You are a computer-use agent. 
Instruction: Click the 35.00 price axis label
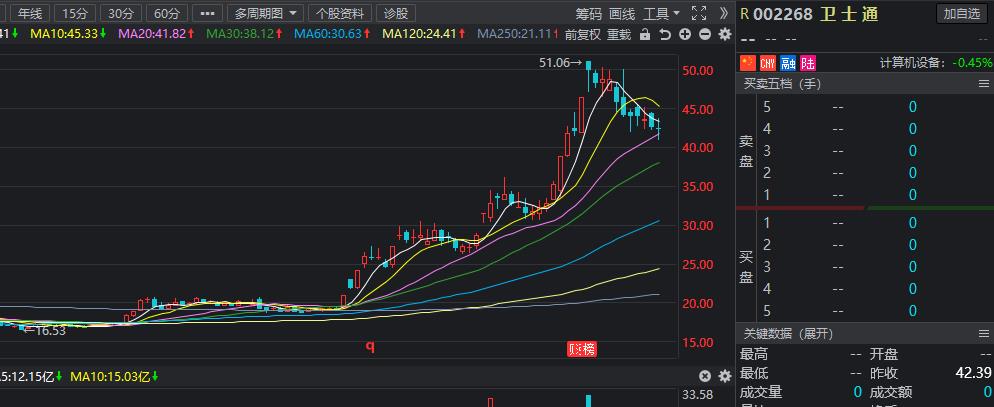click(x=697, y=186)
